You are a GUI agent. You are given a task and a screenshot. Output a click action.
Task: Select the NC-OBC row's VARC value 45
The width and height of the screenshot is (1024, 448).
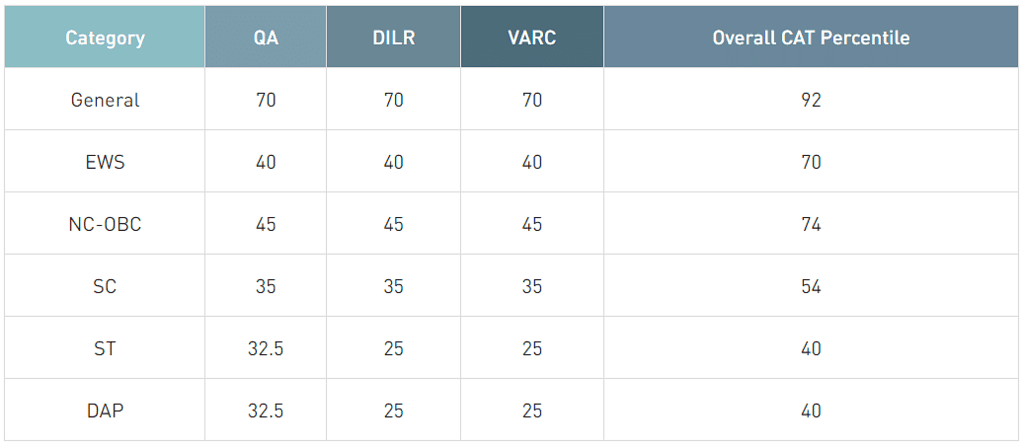click(x=531, y=224)
